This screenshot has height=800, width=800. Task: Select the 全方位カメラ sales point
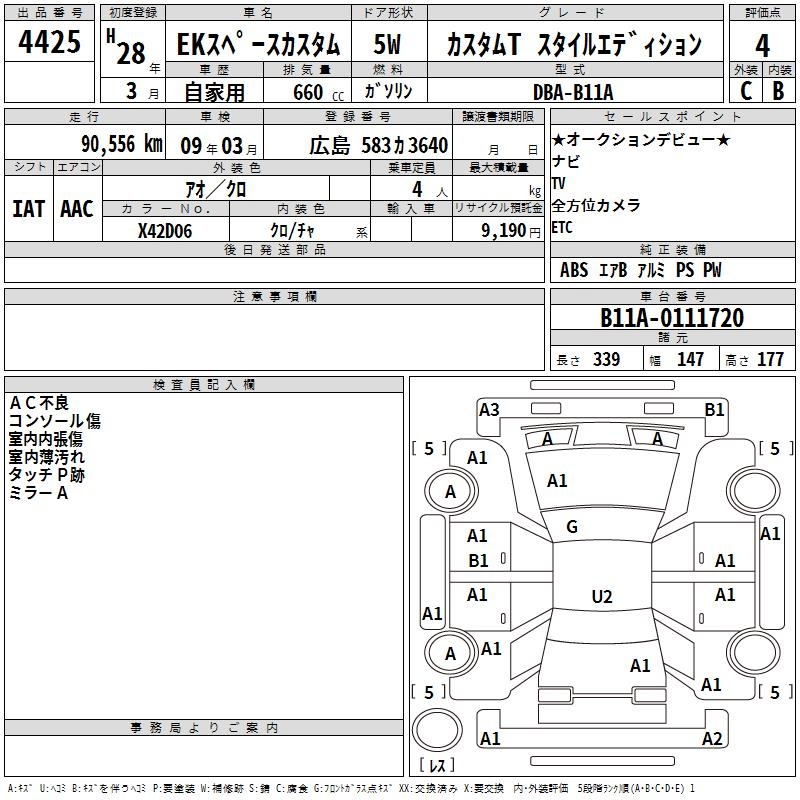(596, 205)
